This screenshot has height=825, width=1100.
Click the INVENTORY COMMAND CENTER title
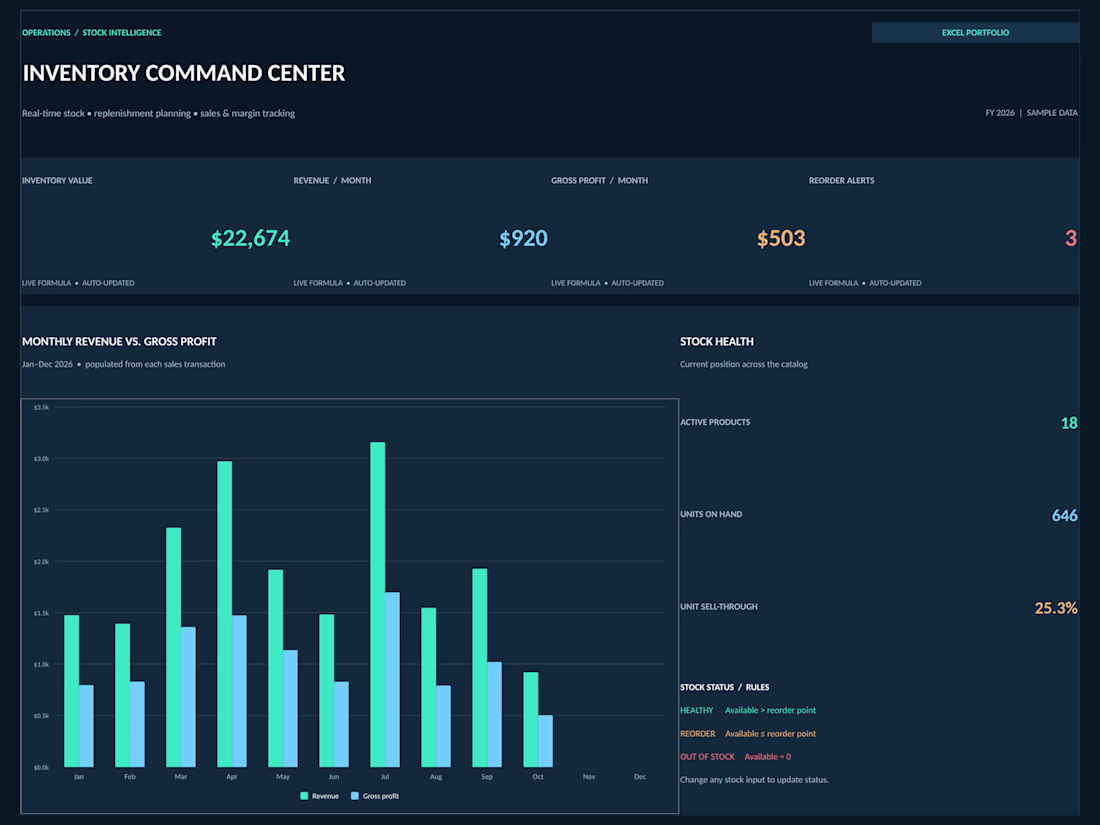(184, 73)
